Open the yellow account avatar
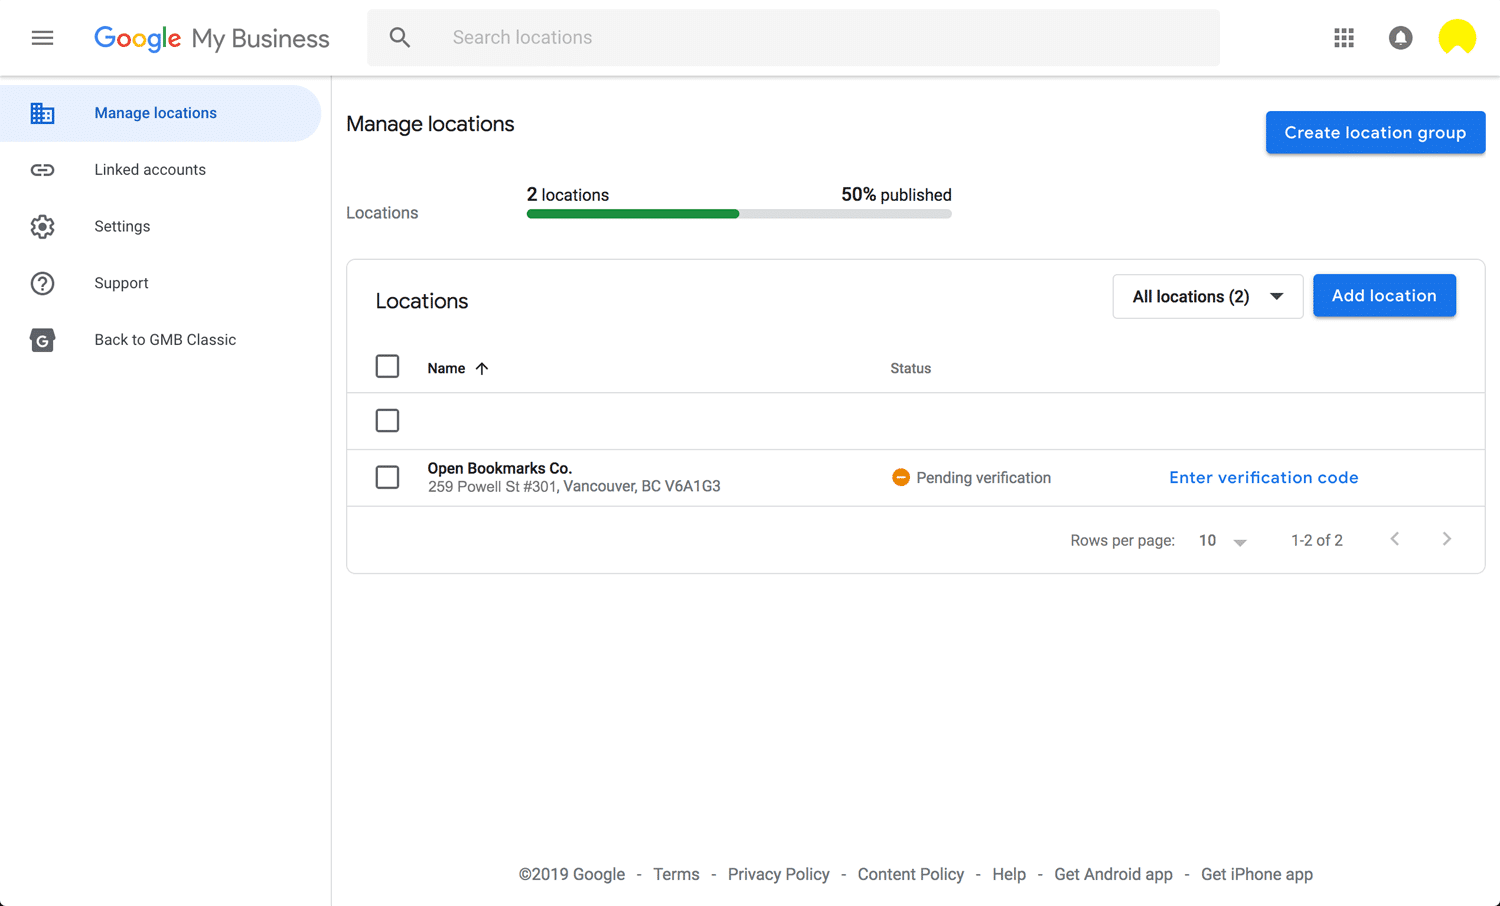 (x=1457, y=37)
